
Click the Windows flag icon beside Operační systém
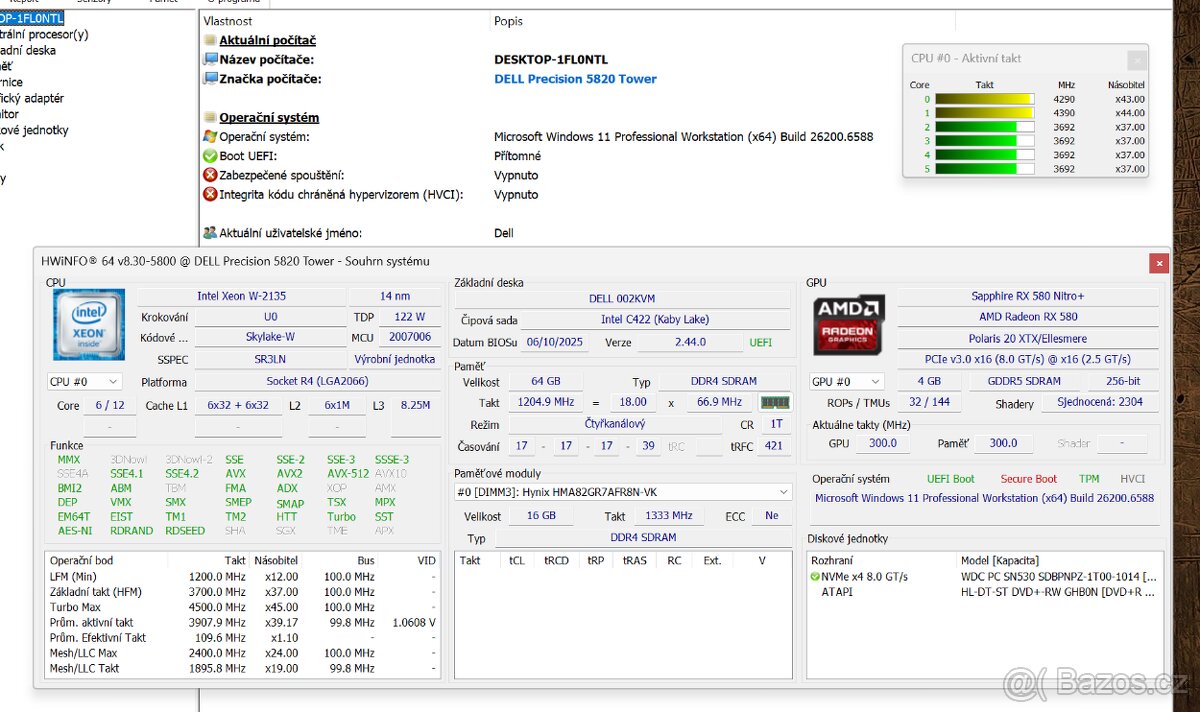click(210, 137)
